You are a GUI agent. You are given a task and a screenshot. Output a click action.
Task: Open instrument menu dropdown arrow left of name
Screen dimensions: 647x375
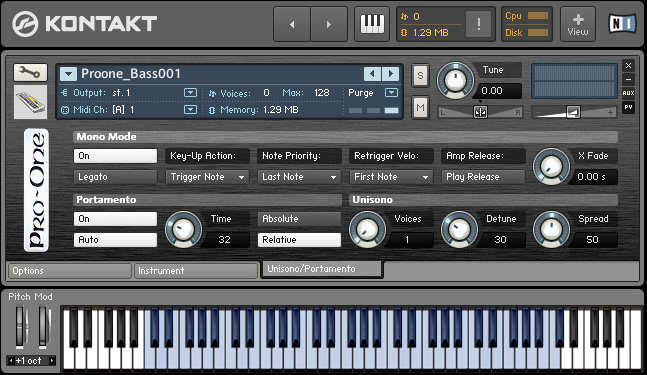point(68,74)
